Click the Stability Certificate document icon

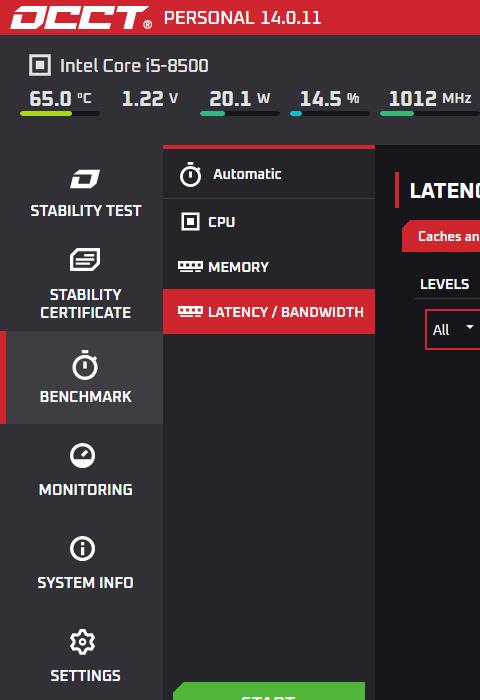(x=85, y=259)
